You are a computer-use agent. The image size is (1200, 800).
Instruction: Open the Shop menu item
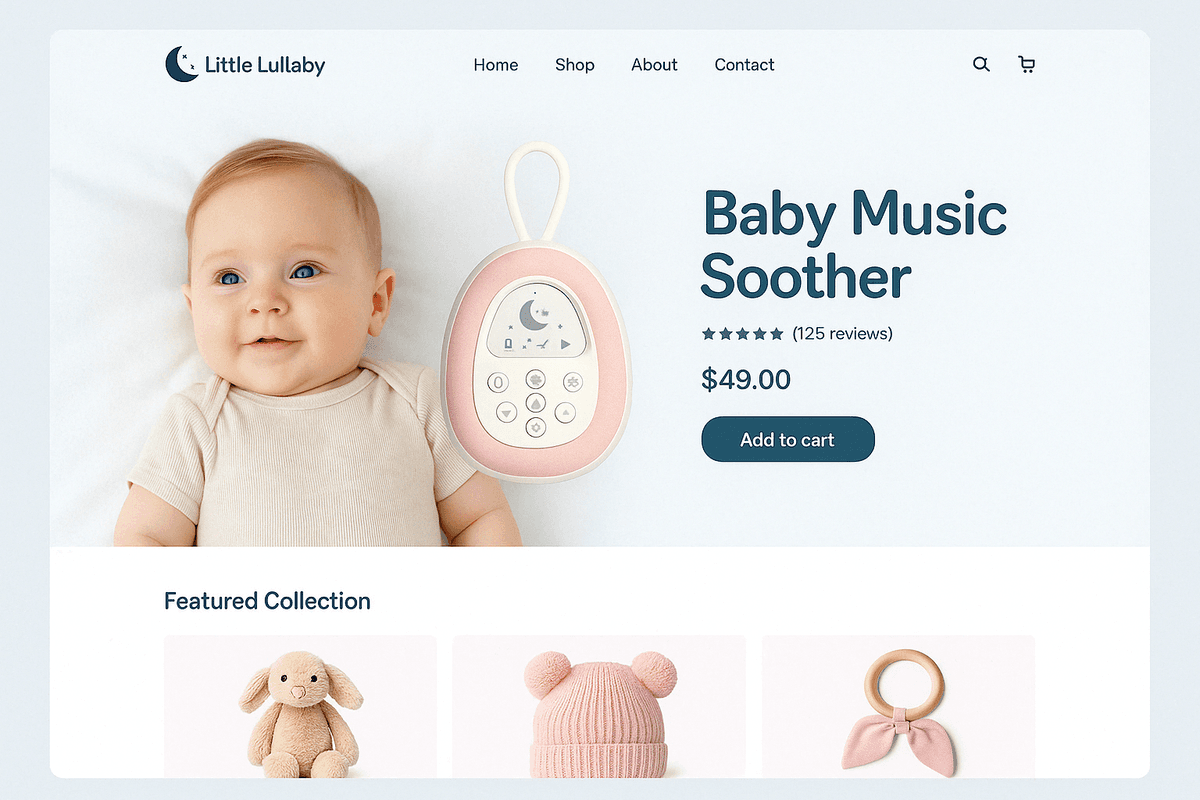point(575,65)
